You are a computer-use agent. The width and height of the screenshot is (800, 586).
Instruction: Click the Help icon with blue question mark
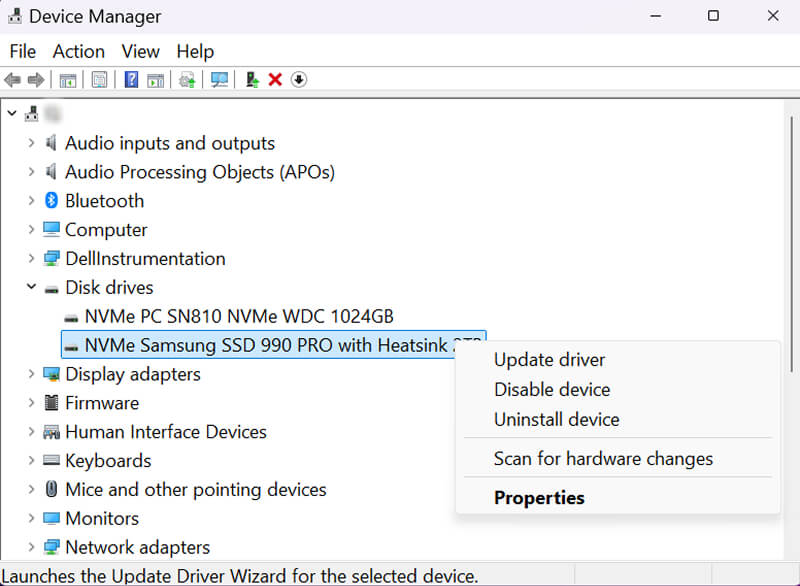pyautogui.click(x=130, y=80)
